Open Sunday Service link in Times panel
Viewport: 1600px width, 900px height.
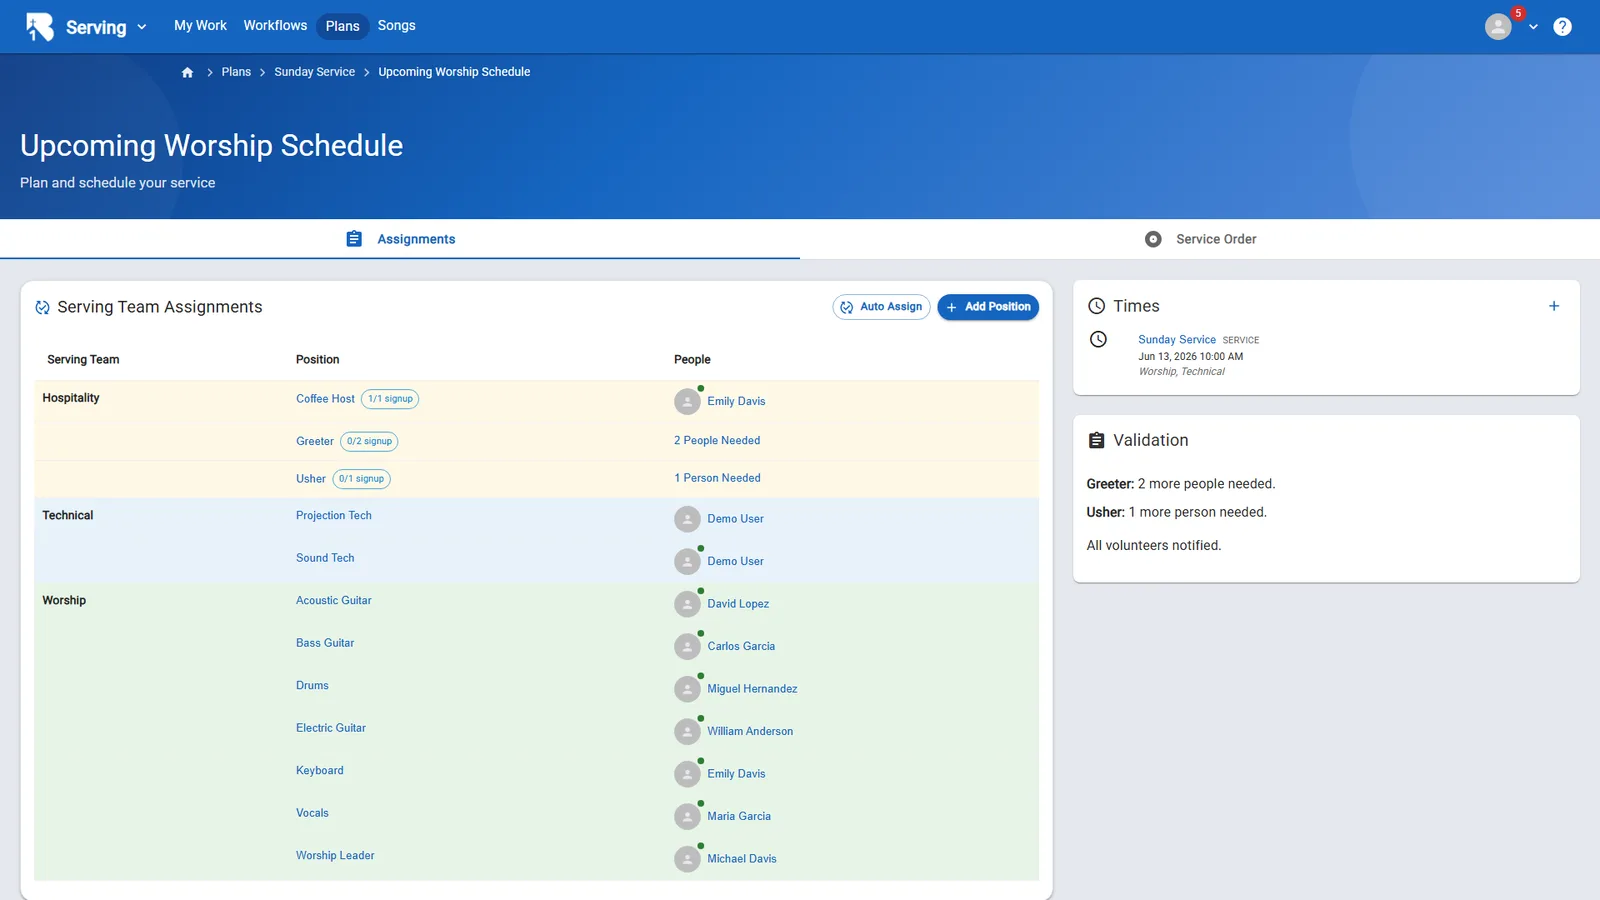1177,340
